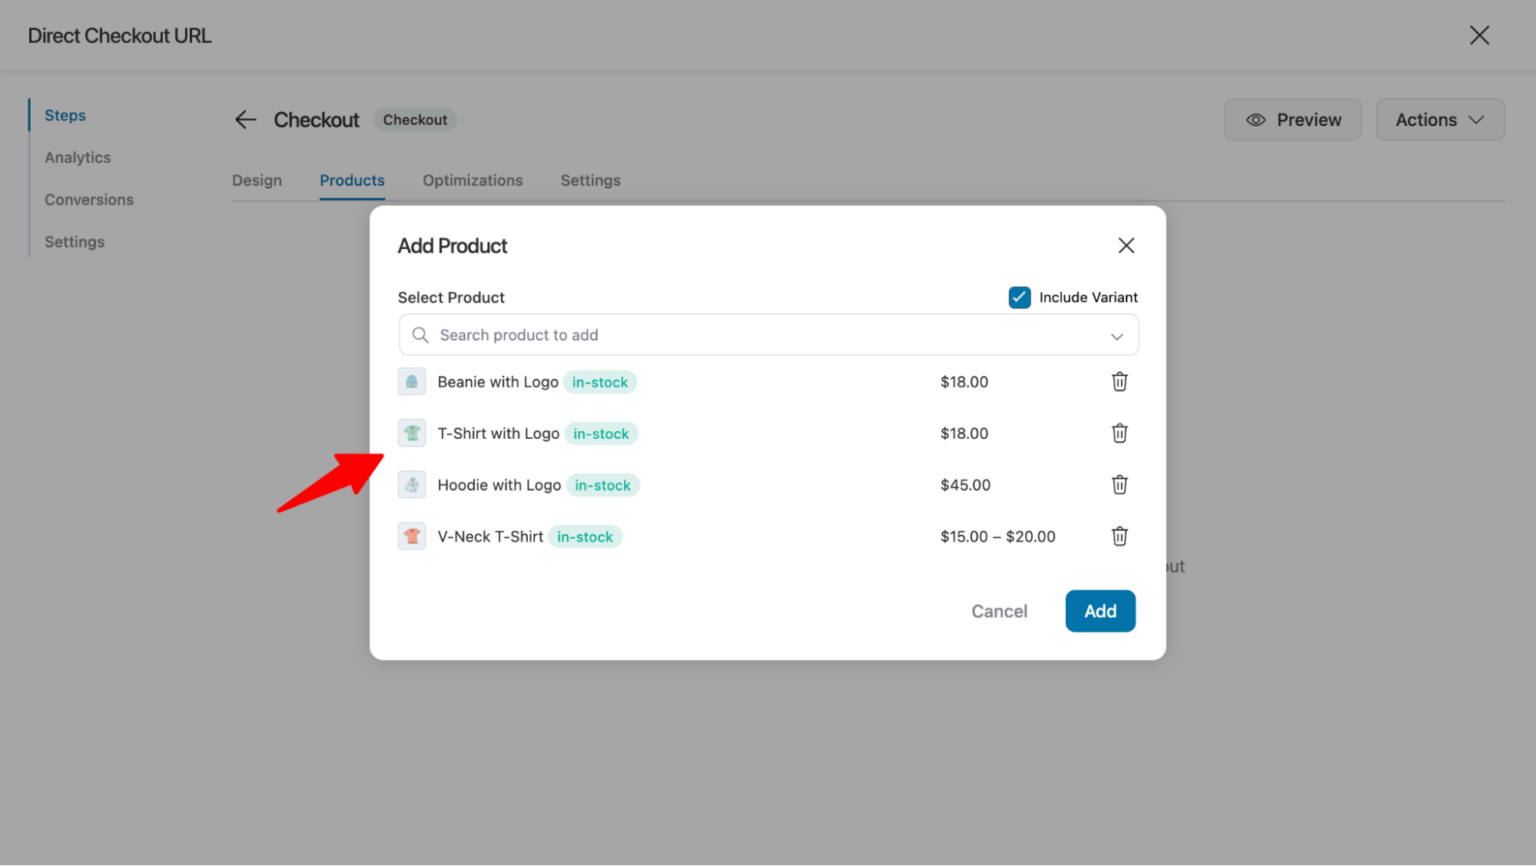Screen dimensions: 1536x866
Task: Click the search magnifier in the product field
Action: coord(420,335)
